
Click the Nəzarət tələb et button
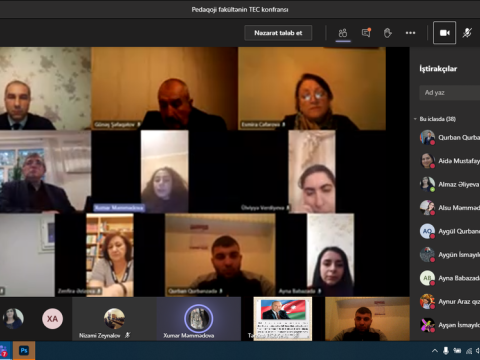point(278,33)
